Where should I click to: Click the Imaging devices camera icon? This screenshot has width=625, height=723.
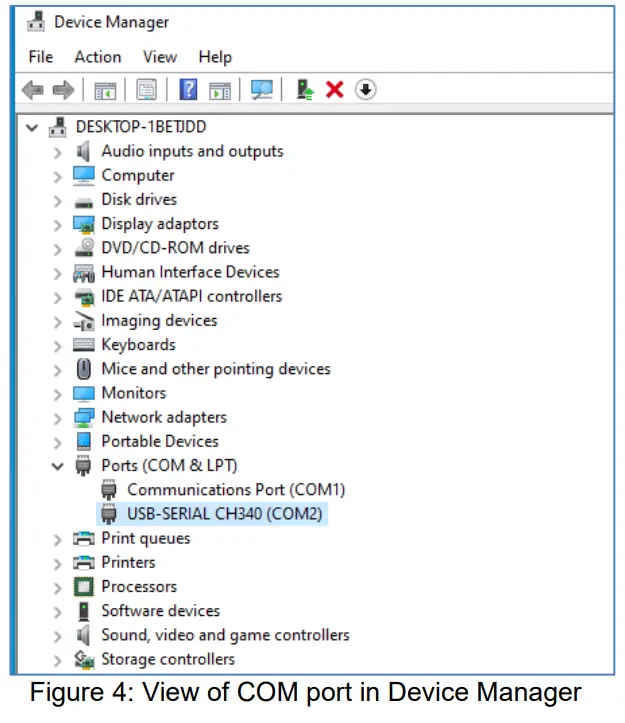tap(83, 321)
